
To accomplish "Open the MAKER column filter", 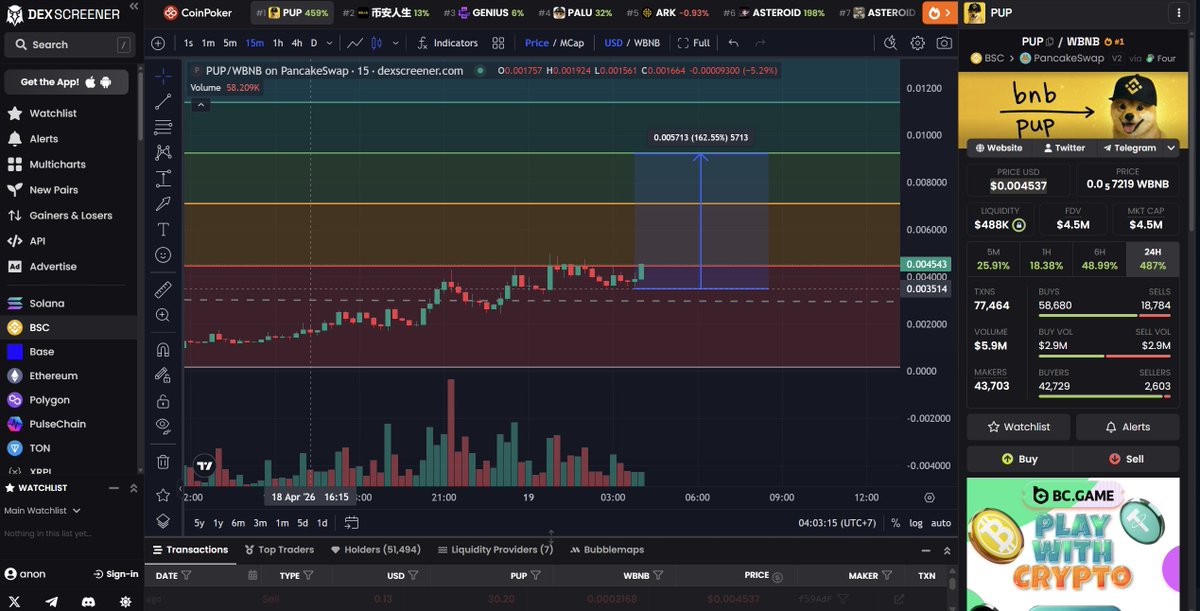I will click(886, 575).
